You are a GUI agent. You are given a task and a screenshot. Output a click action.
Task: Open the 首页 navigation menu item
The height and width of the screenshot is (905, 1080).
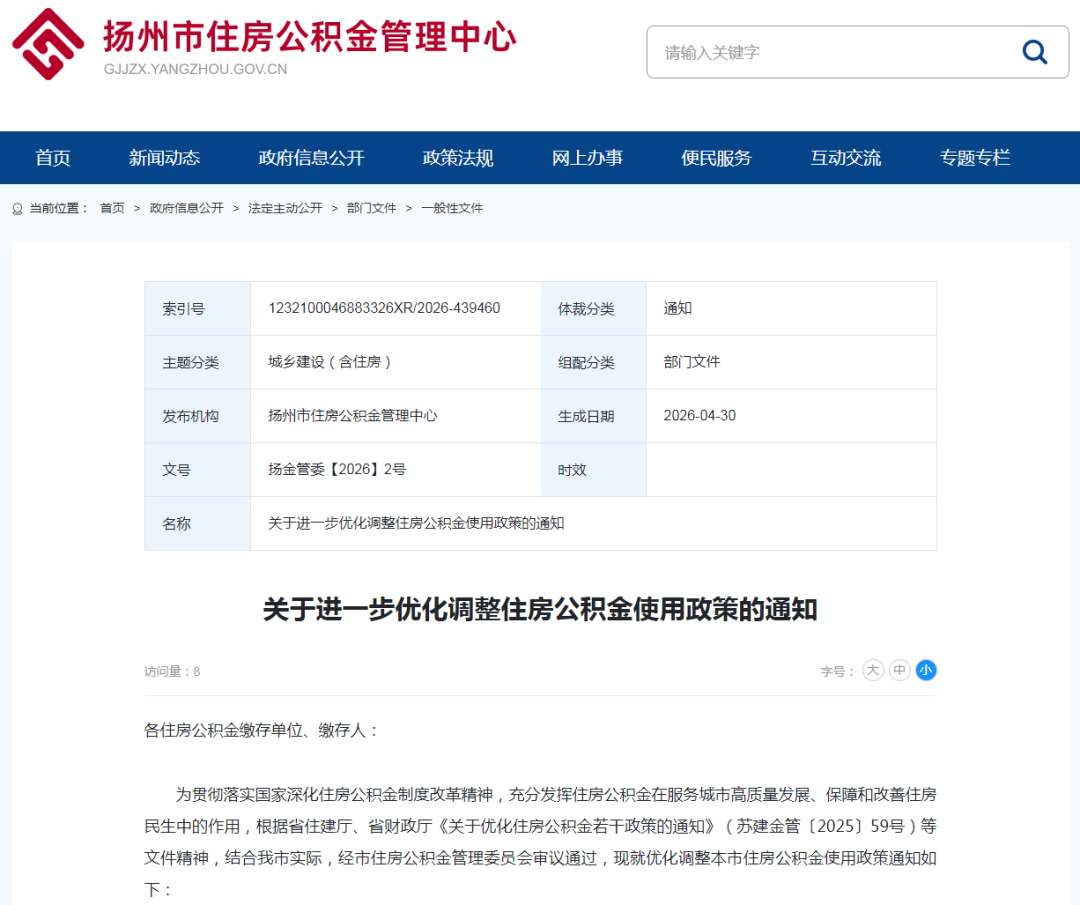53,158
